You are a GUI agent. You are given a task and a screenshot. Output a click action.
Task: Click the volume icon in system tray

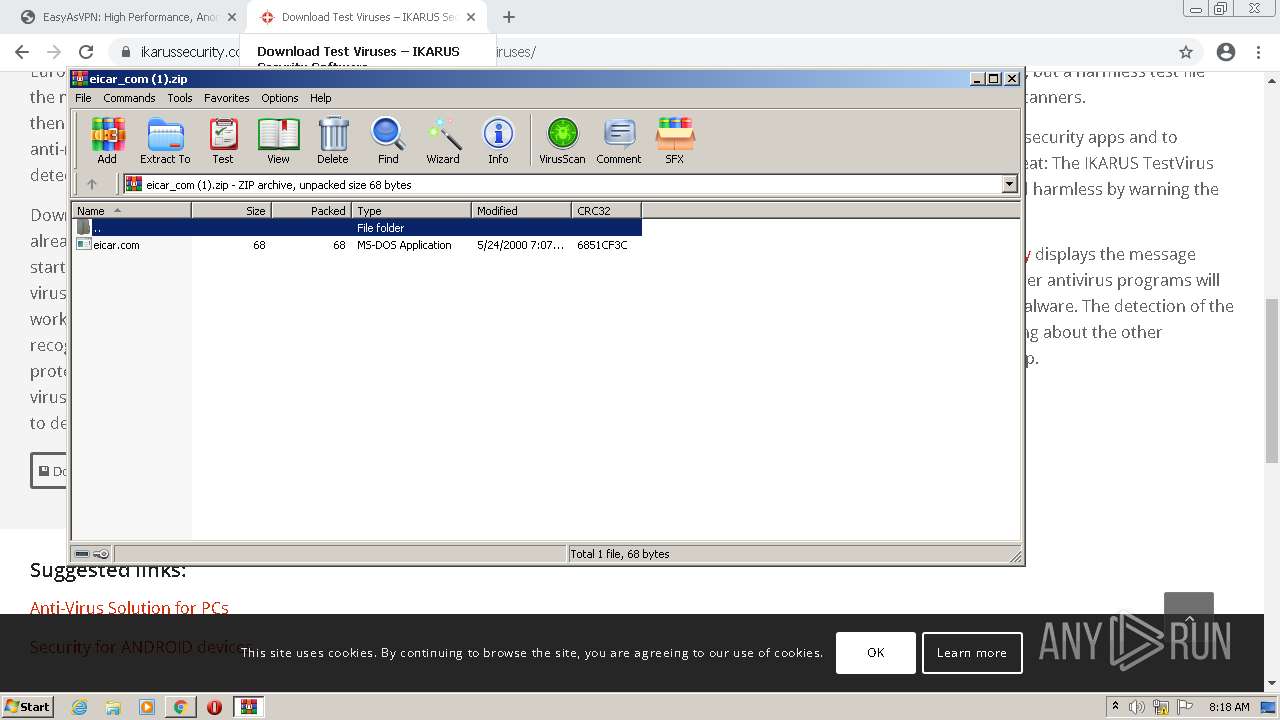click(1137, 707)
